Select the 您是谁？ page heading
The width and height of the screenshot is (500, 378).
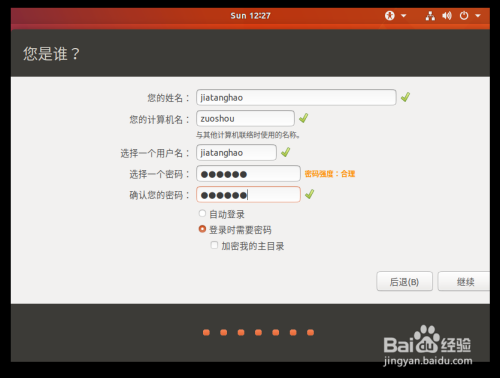[51, 54]
